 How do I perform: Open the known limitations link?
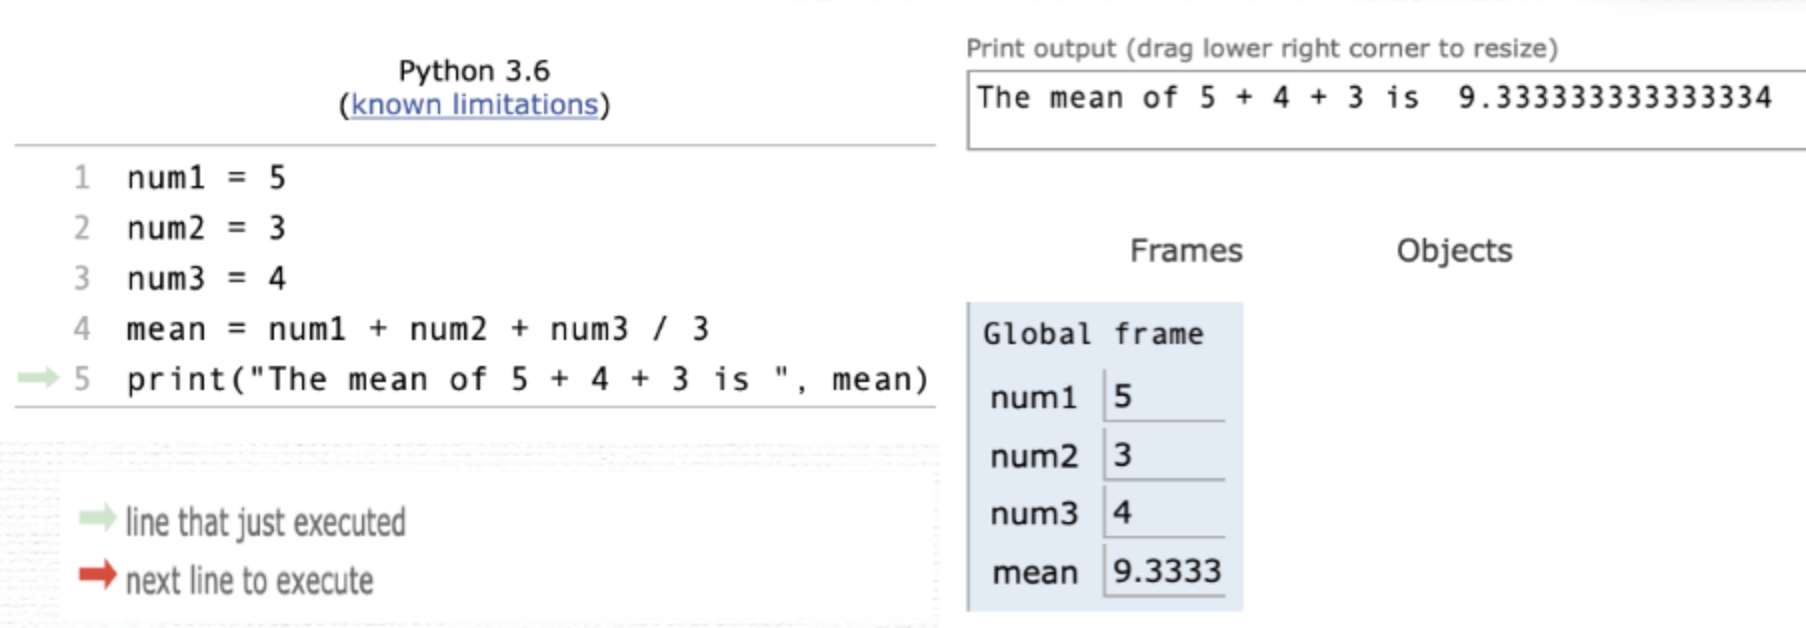pyautogui.click(x=474, y=104)
